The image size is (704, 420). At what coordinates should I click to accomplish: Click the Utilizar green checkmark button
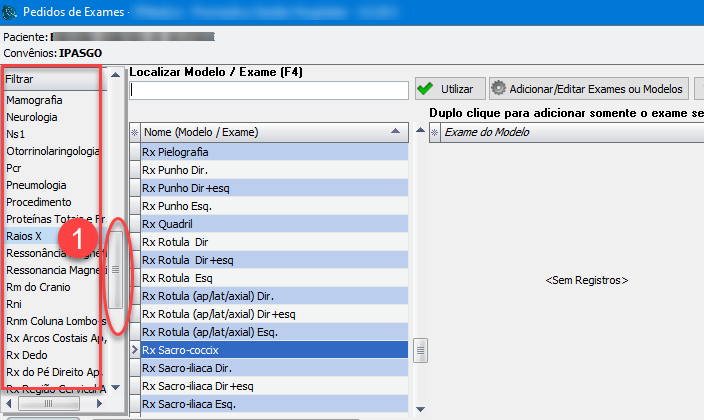(448, 88)
